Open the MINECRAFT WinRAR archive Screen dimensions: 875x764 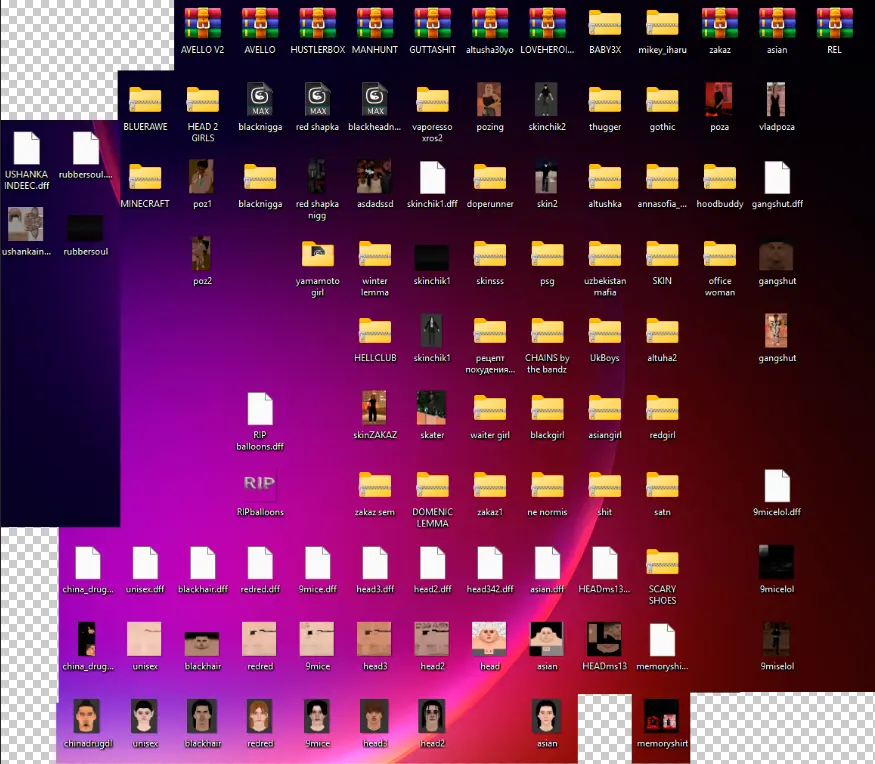144,176
